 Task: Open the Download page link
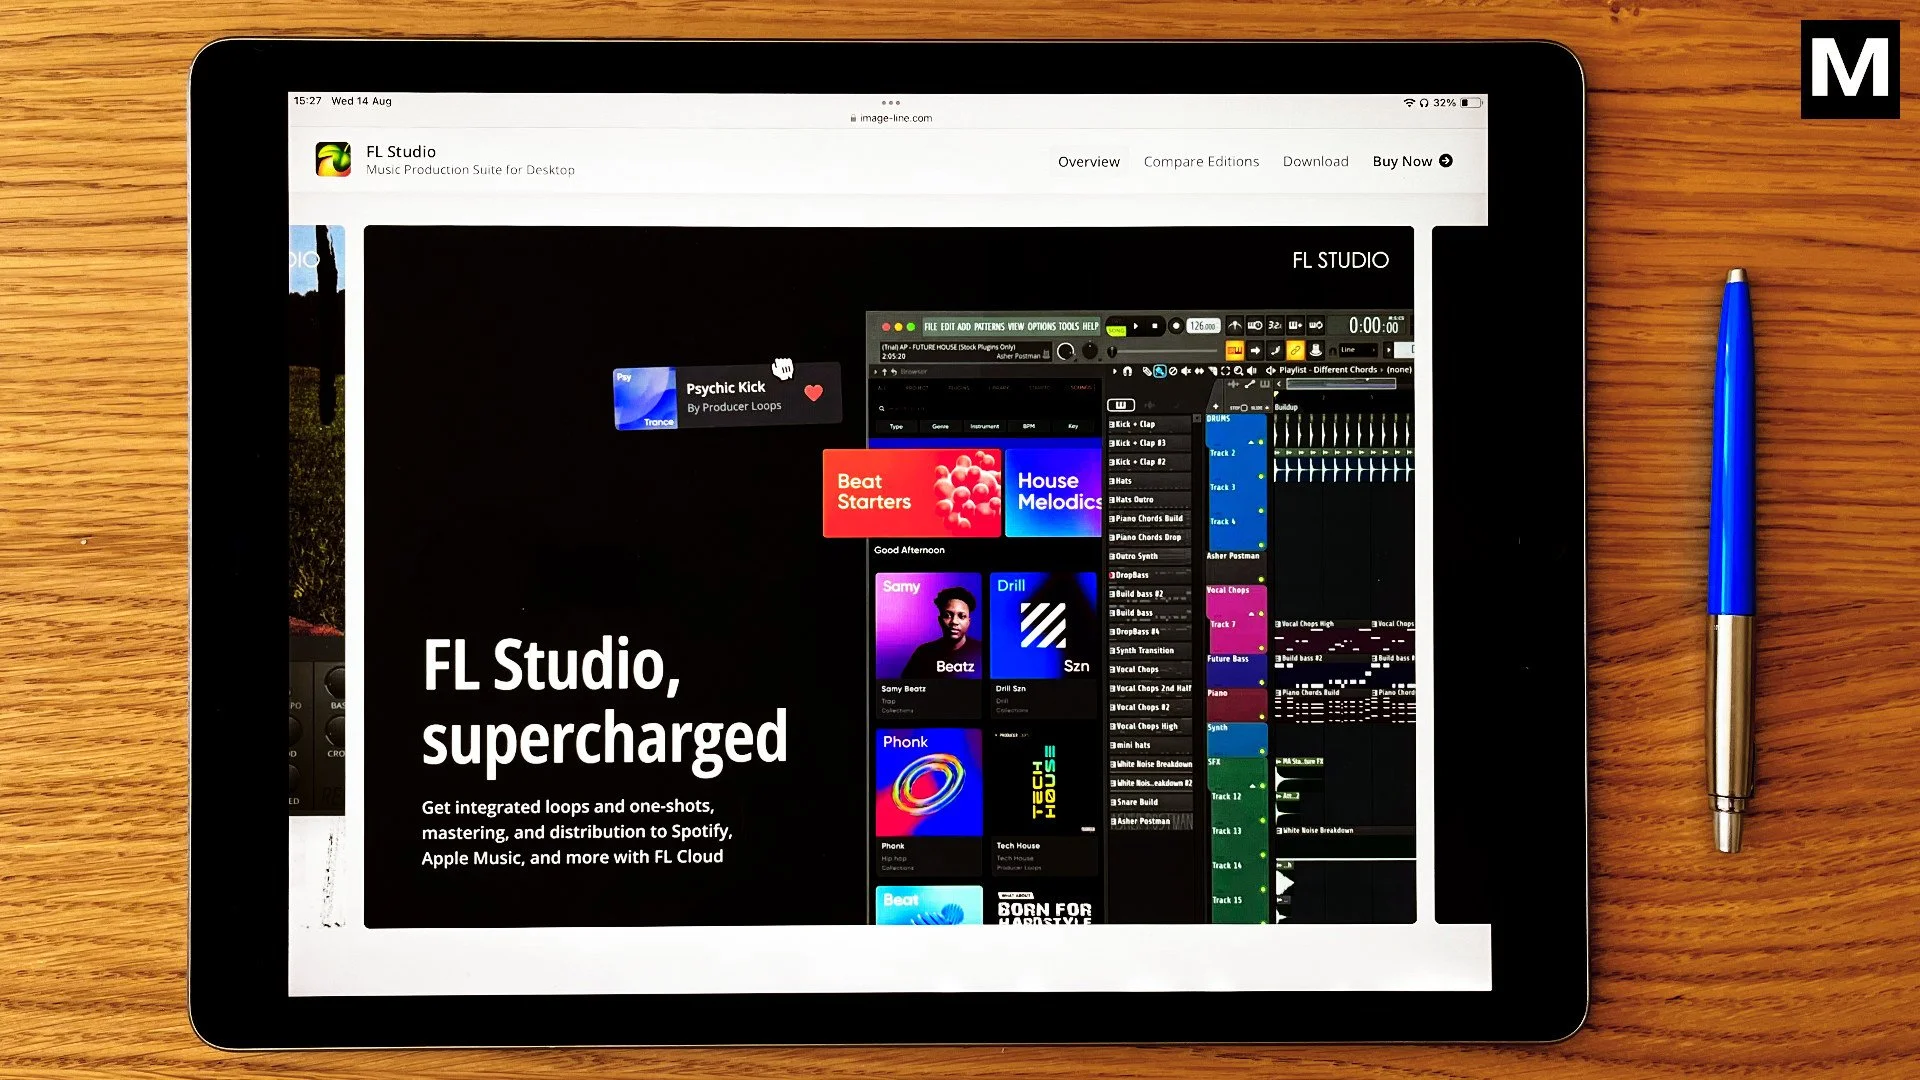pyautogui.click(x=1315, y=162)
